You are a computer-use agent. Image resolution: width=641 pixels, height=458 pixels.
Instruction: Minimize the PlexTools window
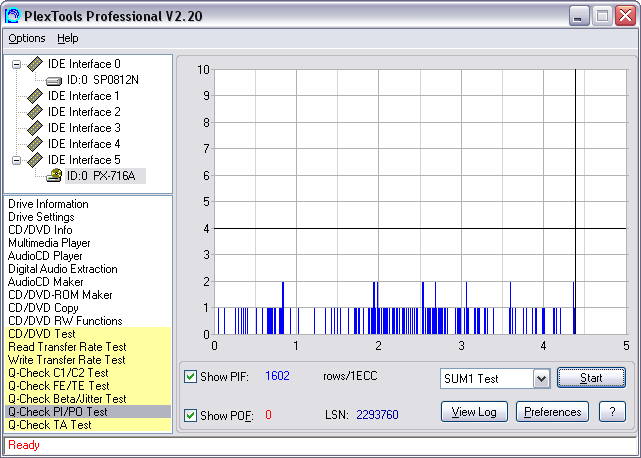578,16
